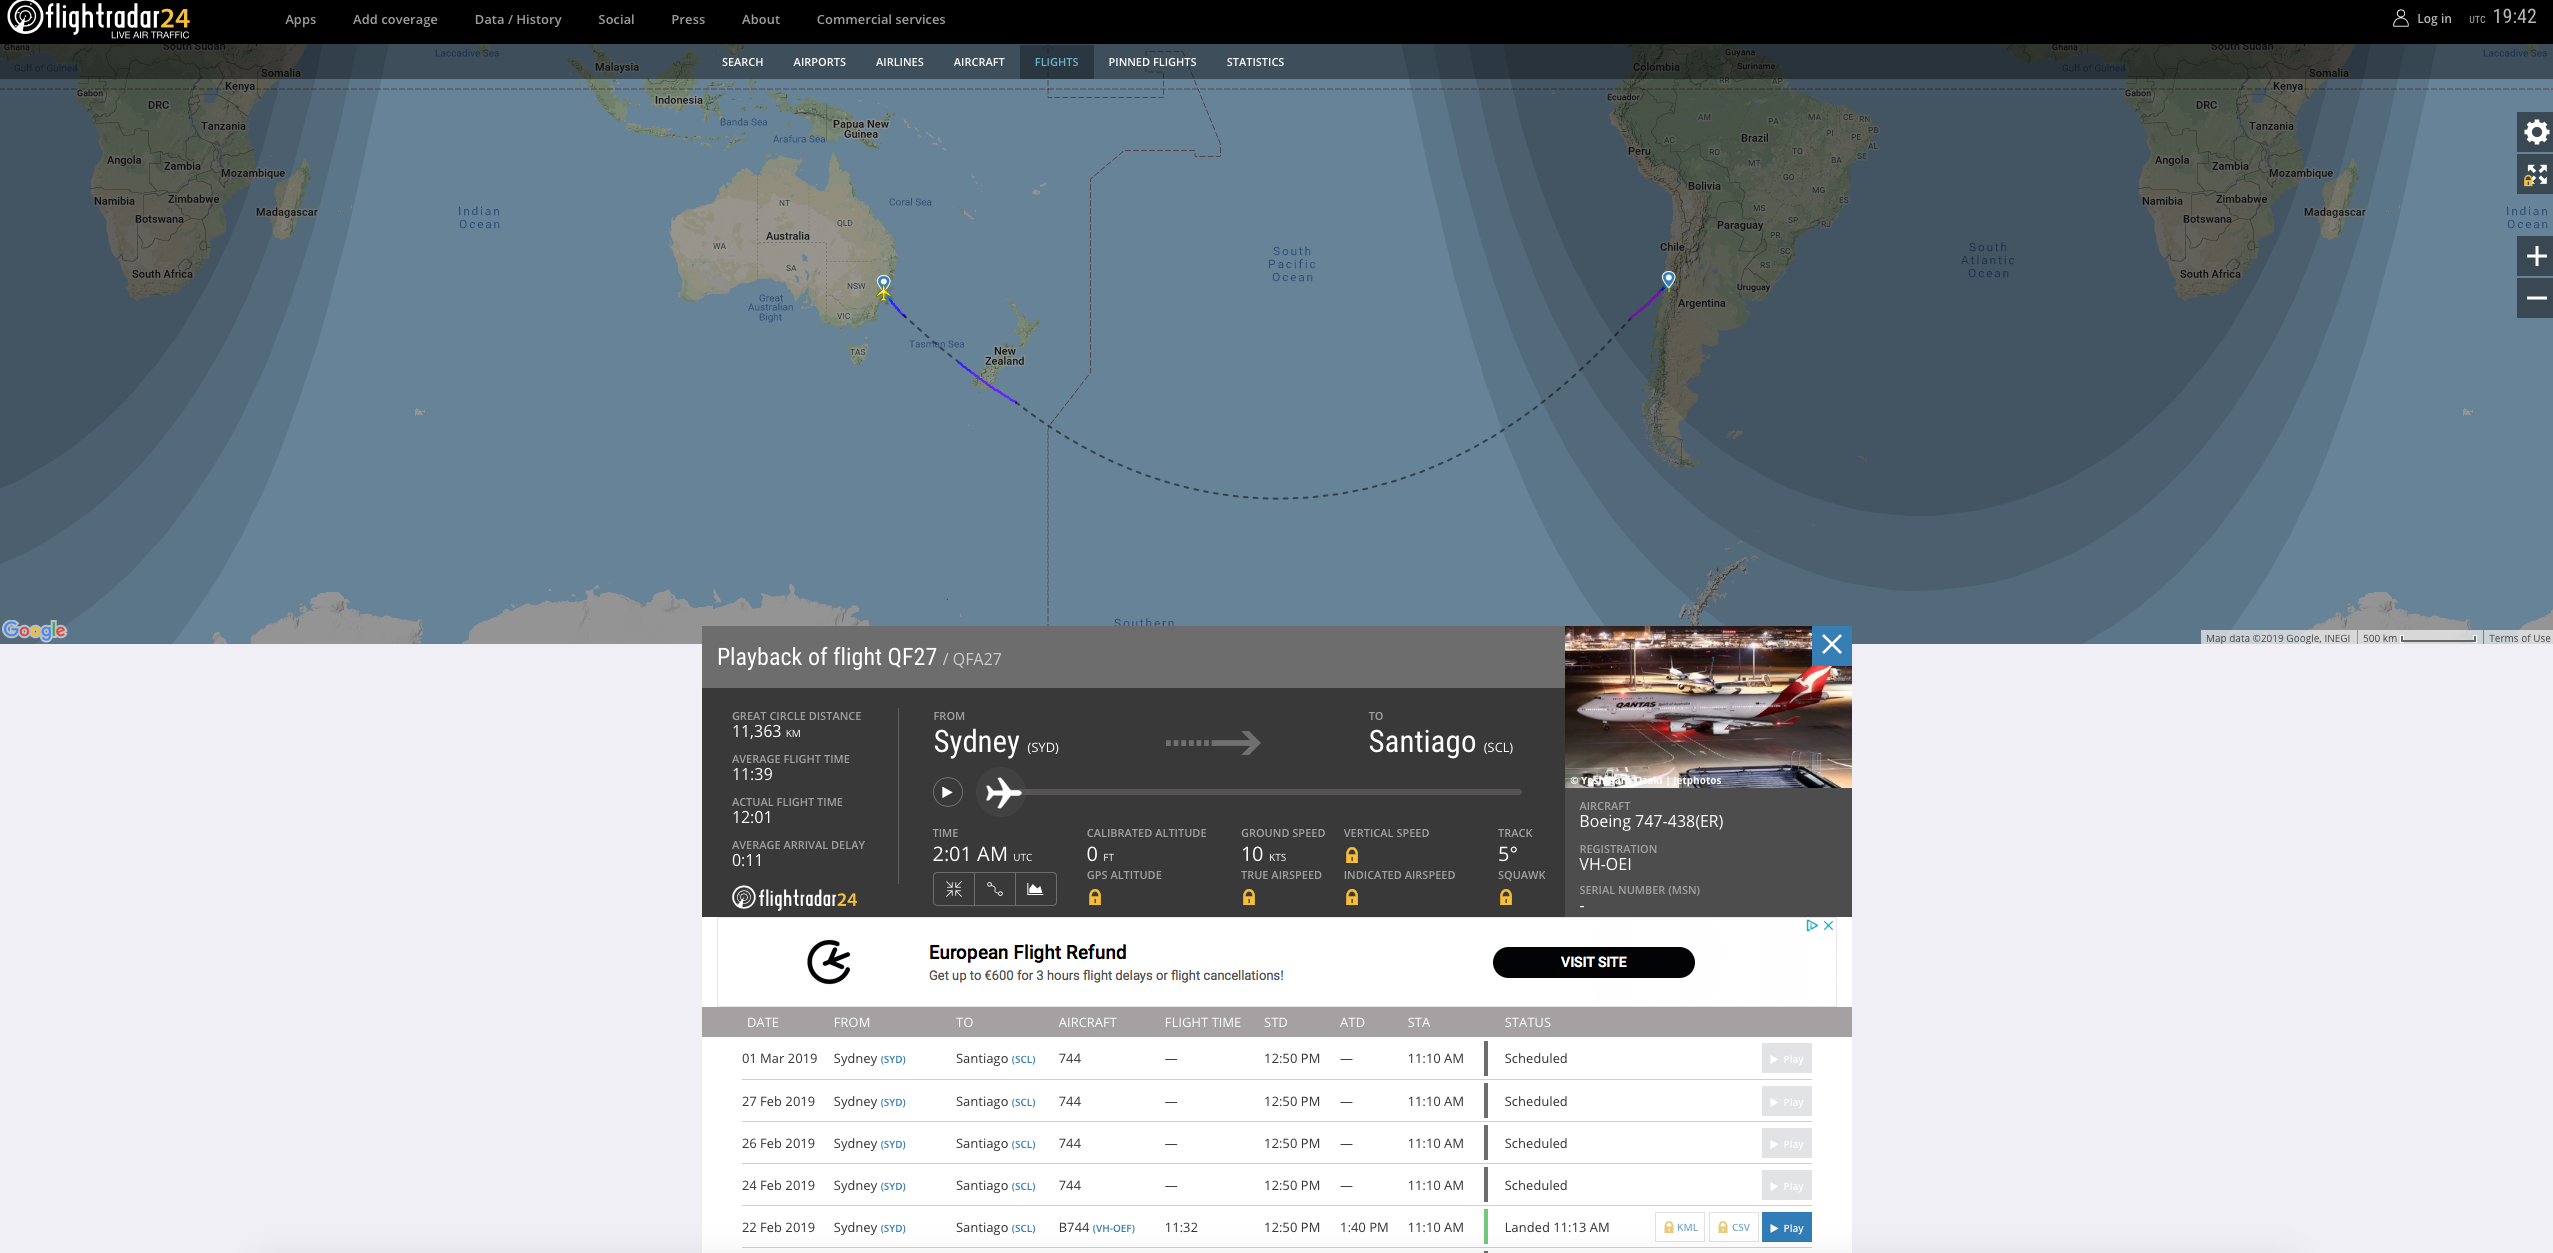Zoom in on the map
The image size is (2553, 1253).
pyautogui.click(x=2536, y=257)
